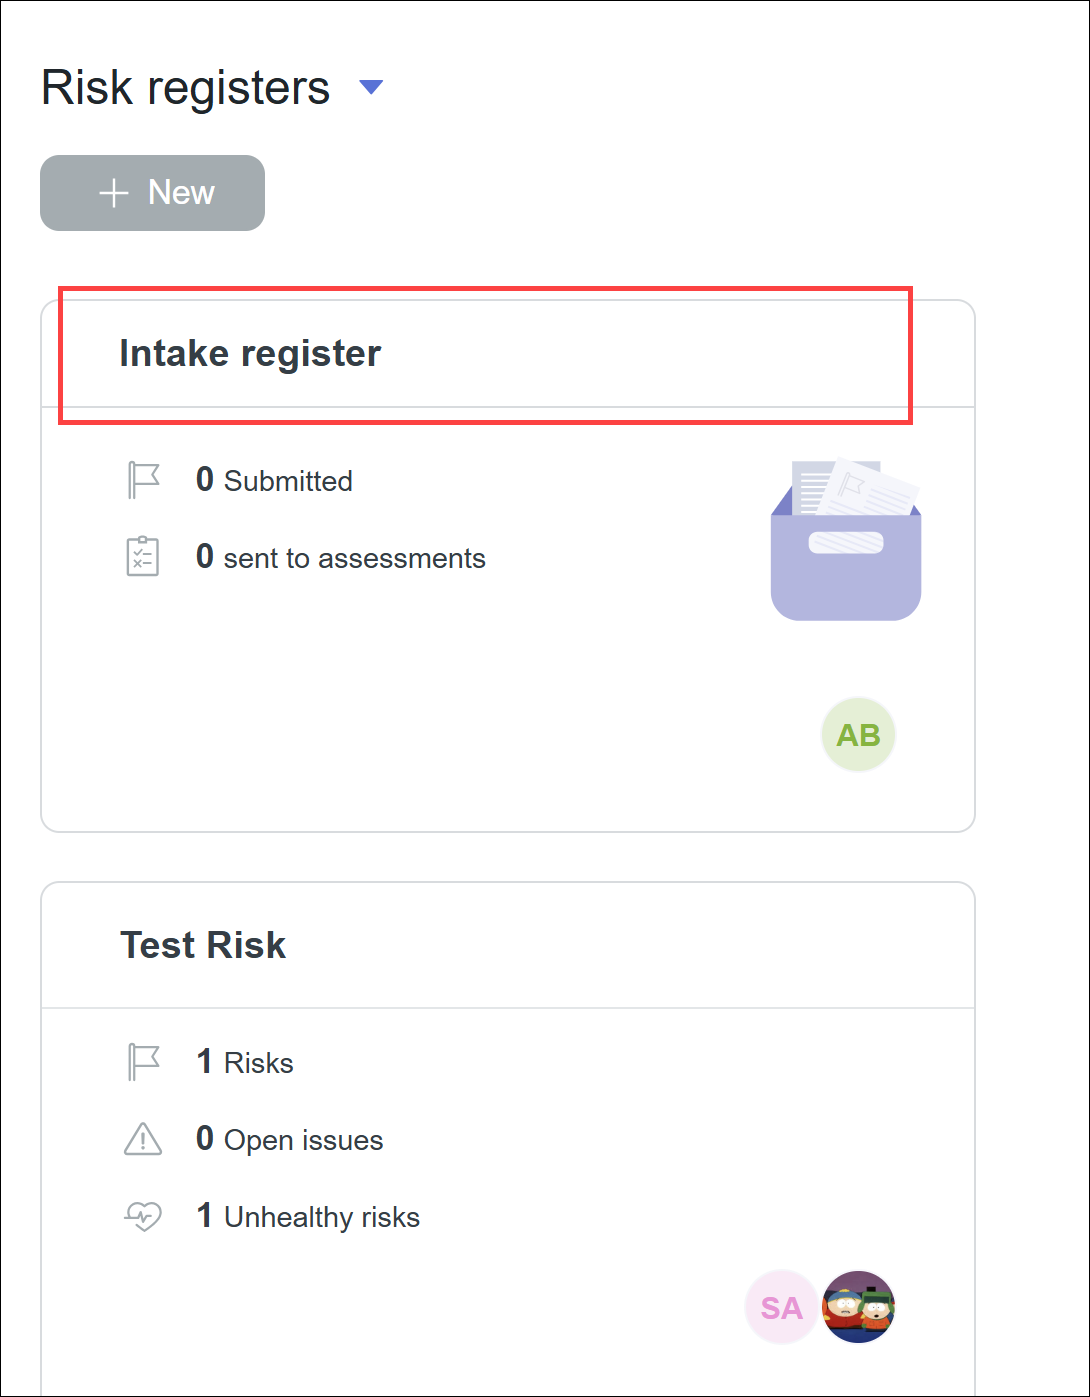The height and width of the screenshot is (1397, 1090).
Task: Open the Risk registers dropdown arrow
Action: coord(370,87)
